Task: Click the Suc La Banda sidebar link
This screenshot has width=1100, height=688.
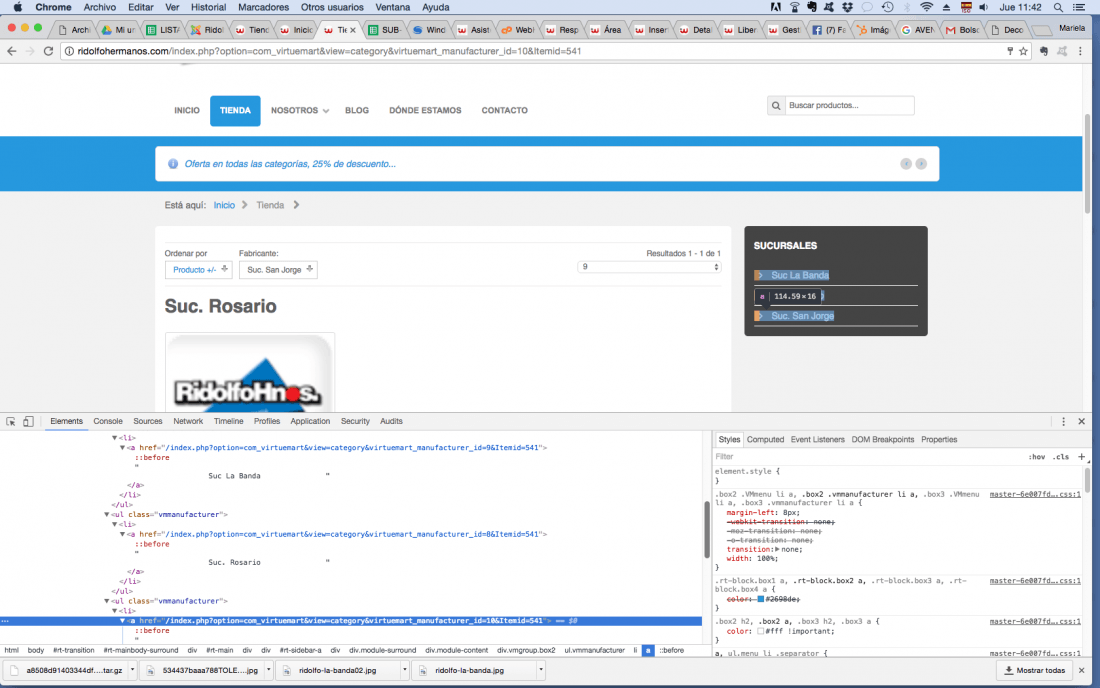Action: [x=800, y=276]
